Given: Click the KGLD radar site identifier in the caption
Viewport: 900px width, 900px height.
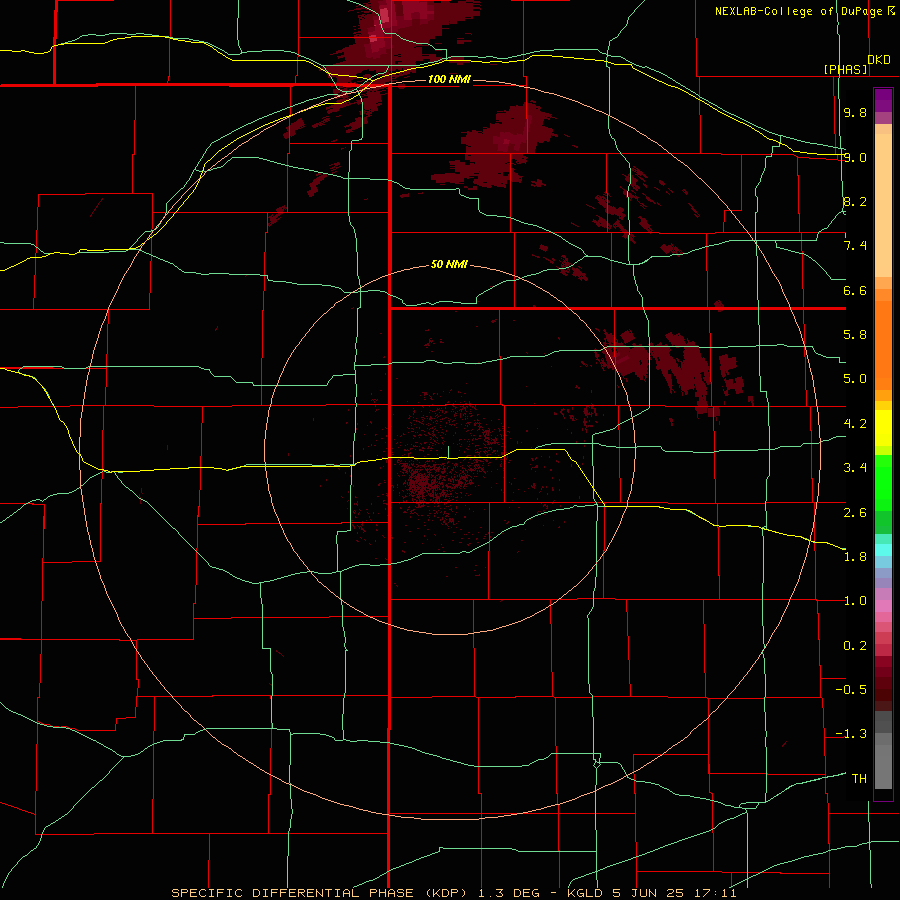Looking at the screenshot, I should pyautogui.click(x=586, y=893).
